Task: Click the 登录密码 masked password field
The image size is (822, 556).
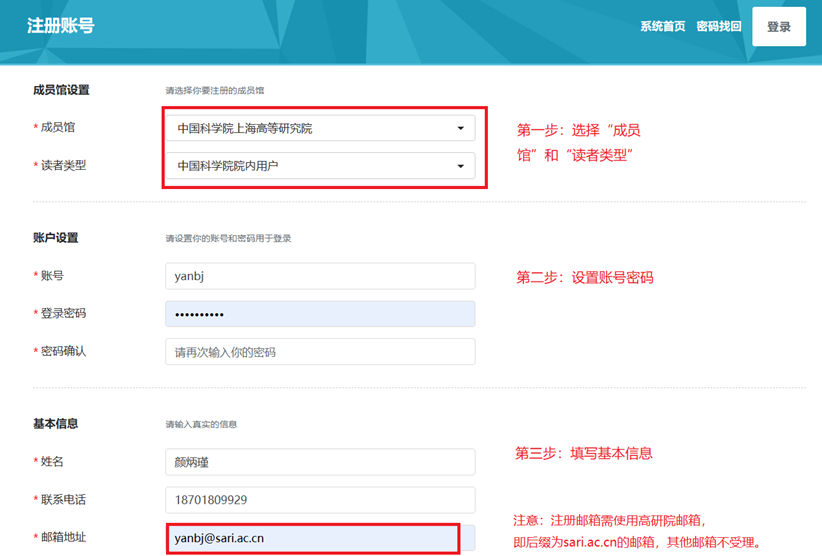Action: coord(320,314)
